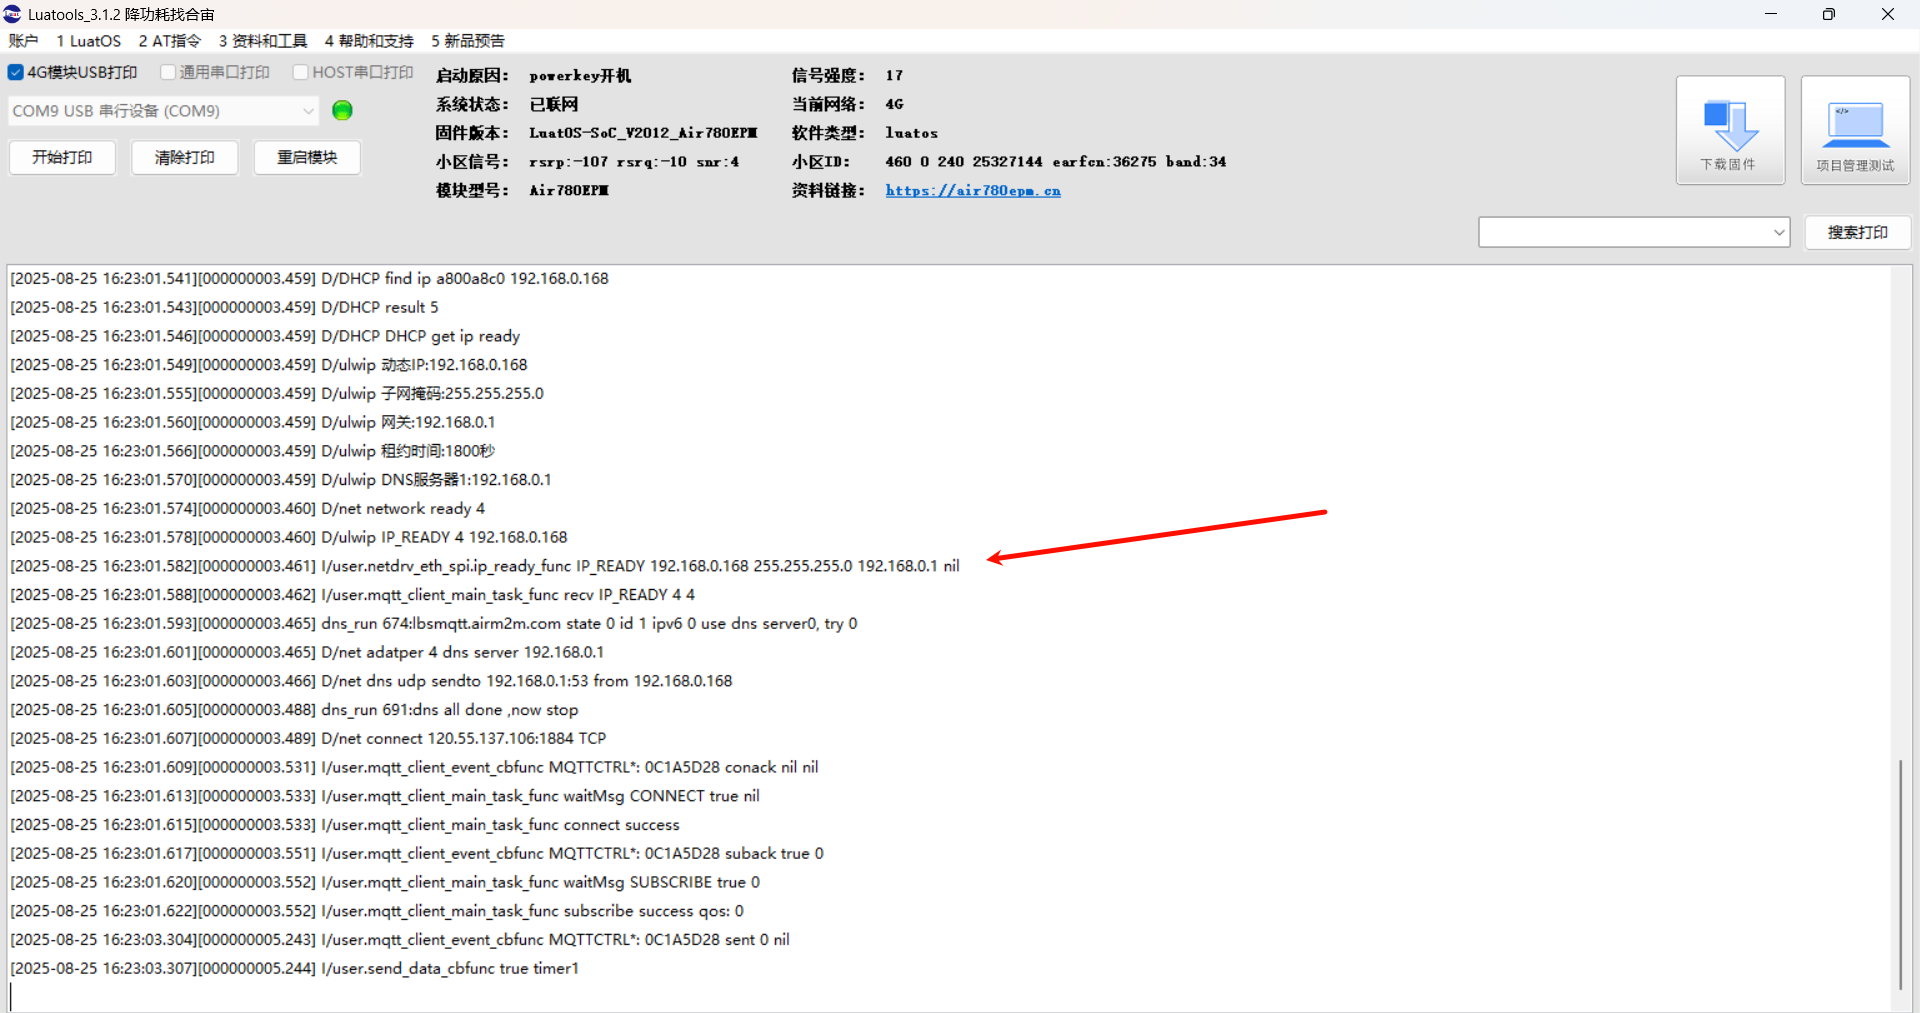Click the log line '租约时间:1800秒'

tap(253, 451)
